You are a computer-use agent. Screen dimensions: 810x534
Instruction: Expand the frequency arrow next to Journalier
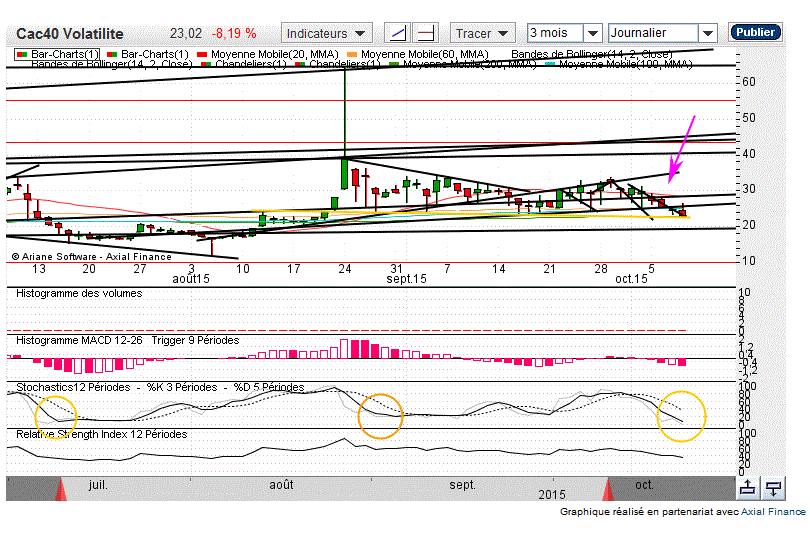(x=708, y=34)
